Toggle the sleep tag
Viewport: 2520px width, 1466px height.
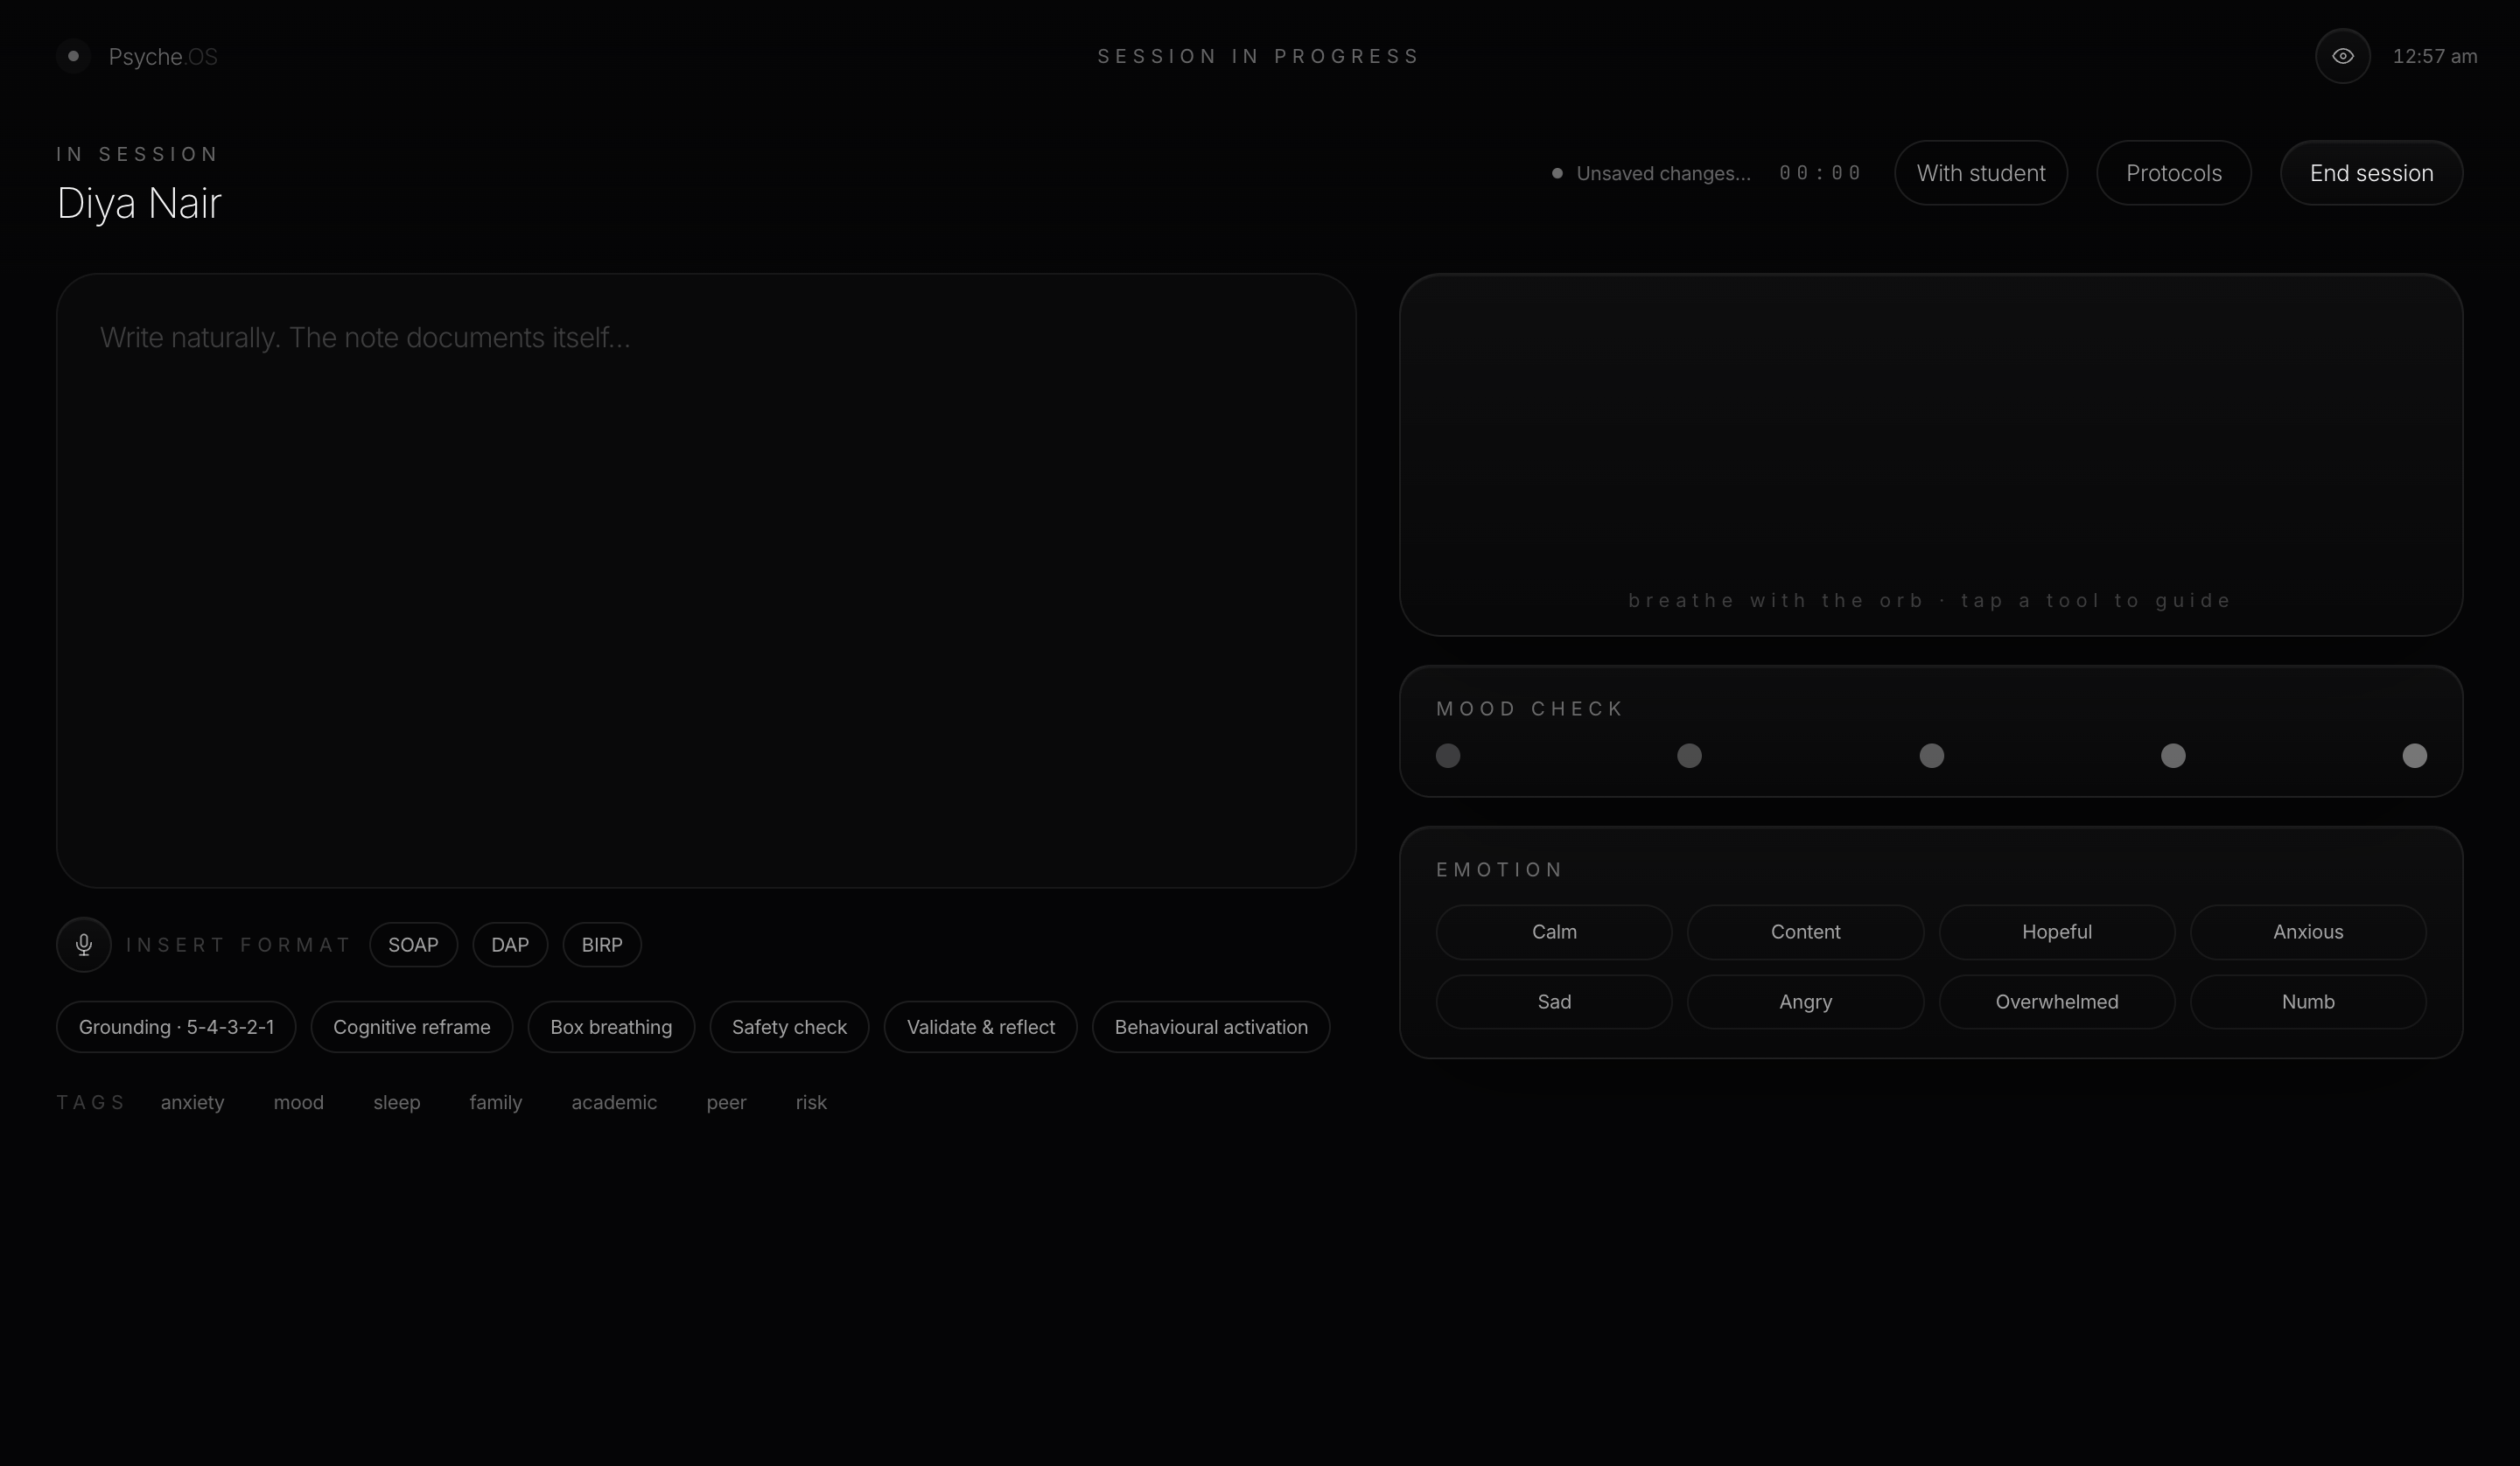397,1101
